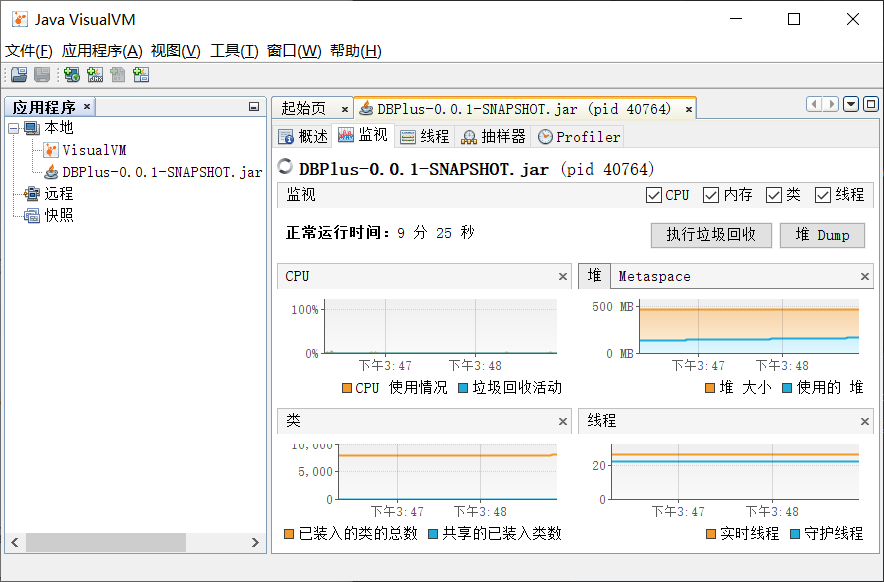Uncheck the 类 checkbox

pos(774,195)
